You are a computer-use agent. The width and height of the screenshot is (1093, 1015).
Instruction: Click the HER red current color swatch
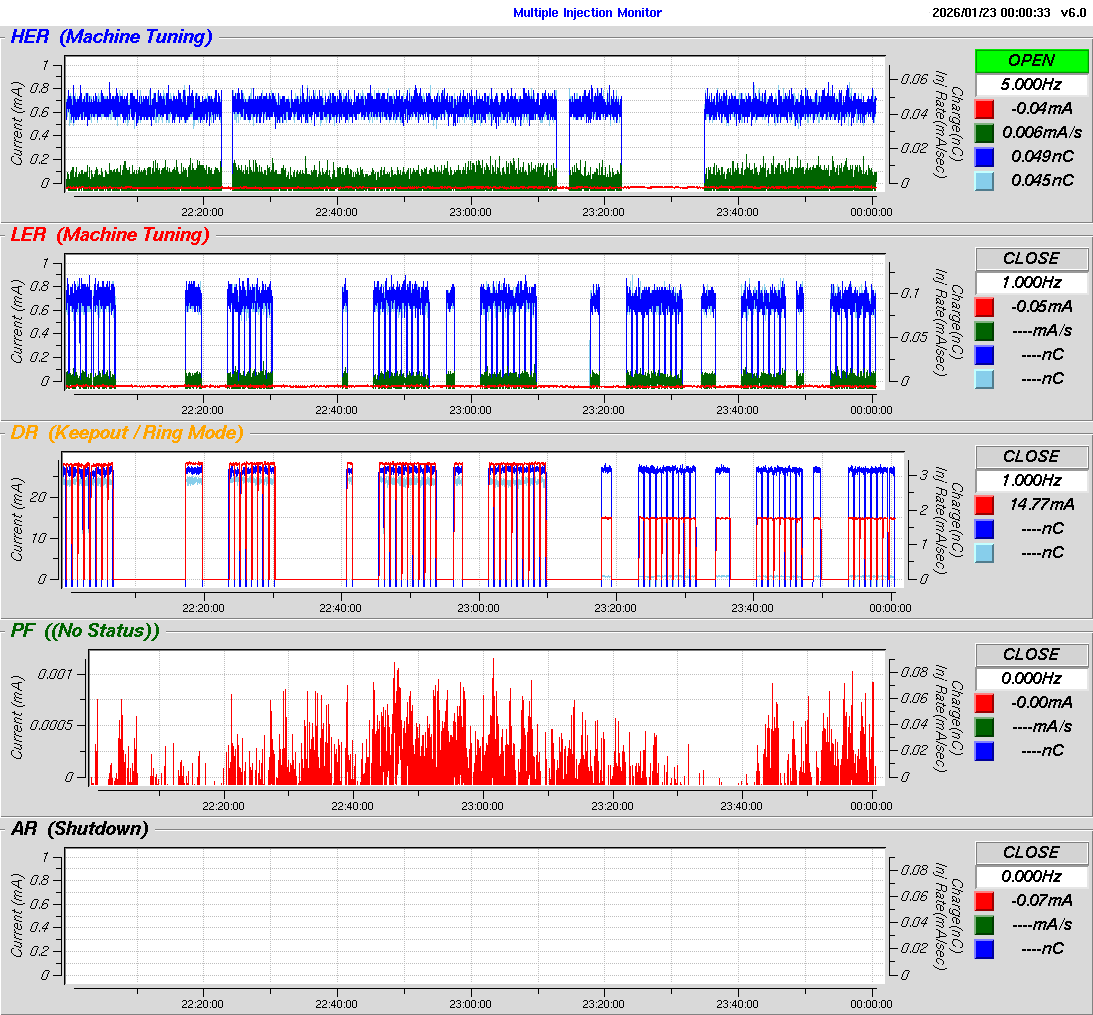point(985,108)
